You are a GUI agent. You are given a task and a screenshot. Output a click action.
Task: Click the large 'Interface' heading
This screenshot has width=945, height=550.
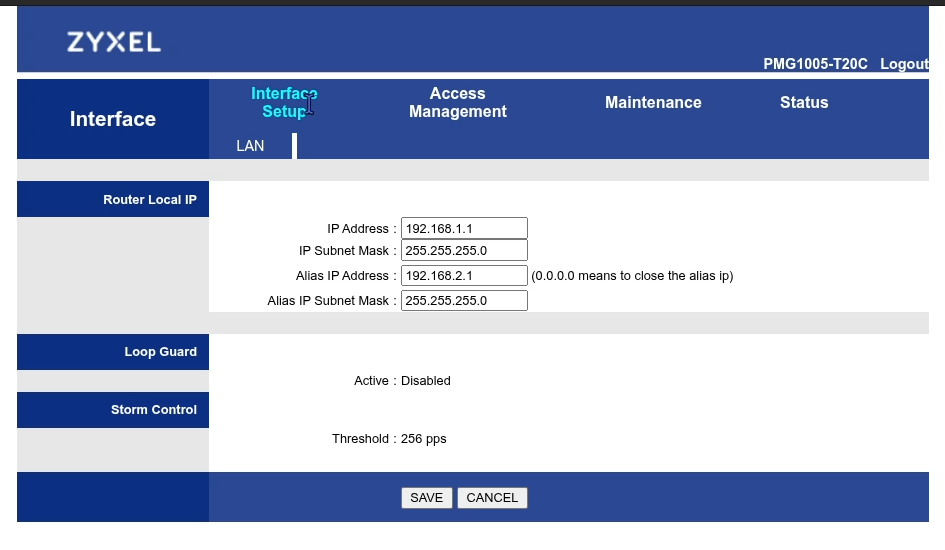tap(113, 119)
